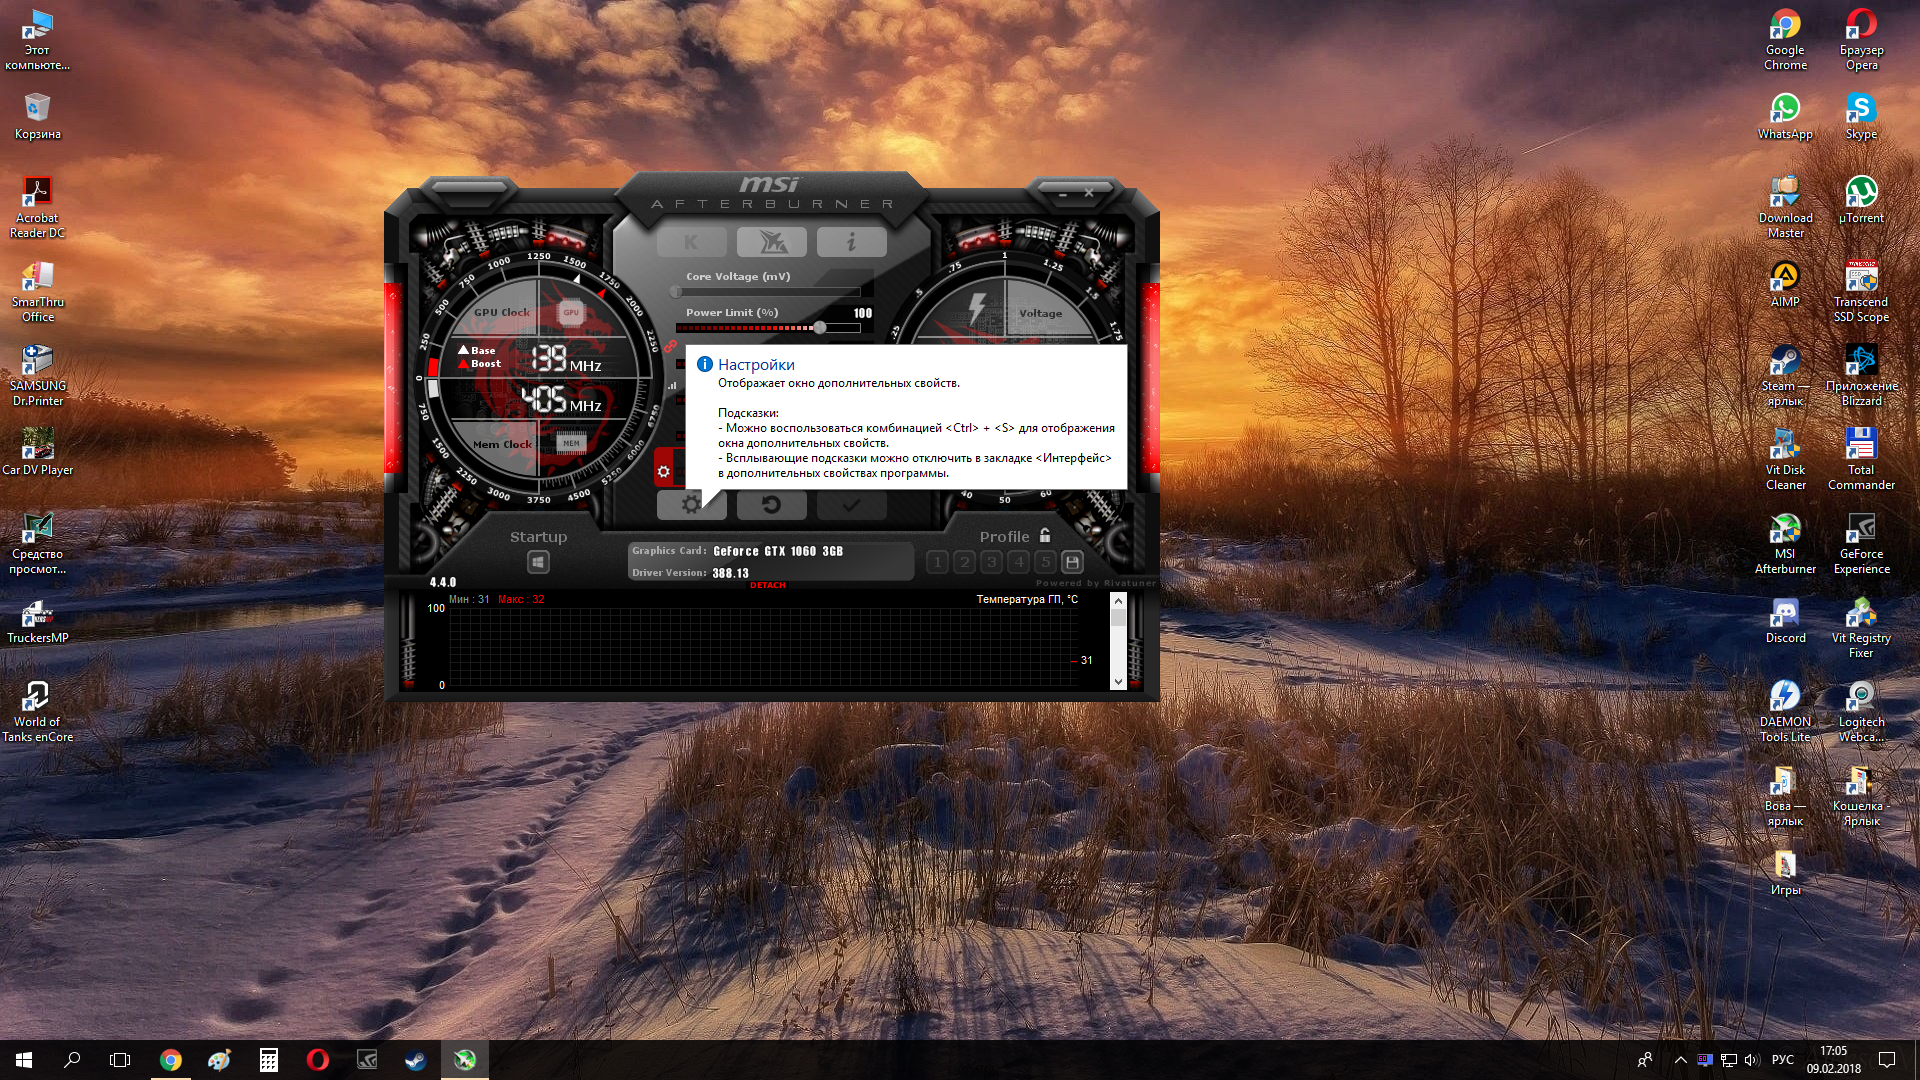Open Skype desktop shortcut
Viewport: 1920px width, 1080px height.
pyautogui.click(x=1861, y=116)
